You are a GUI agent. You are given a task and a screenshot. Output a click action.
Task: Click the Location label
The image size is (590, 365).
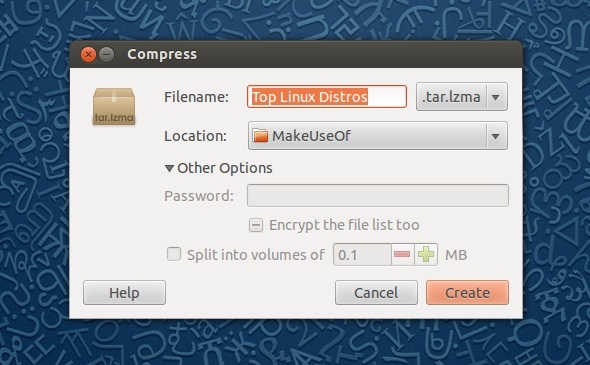point(196,136)
